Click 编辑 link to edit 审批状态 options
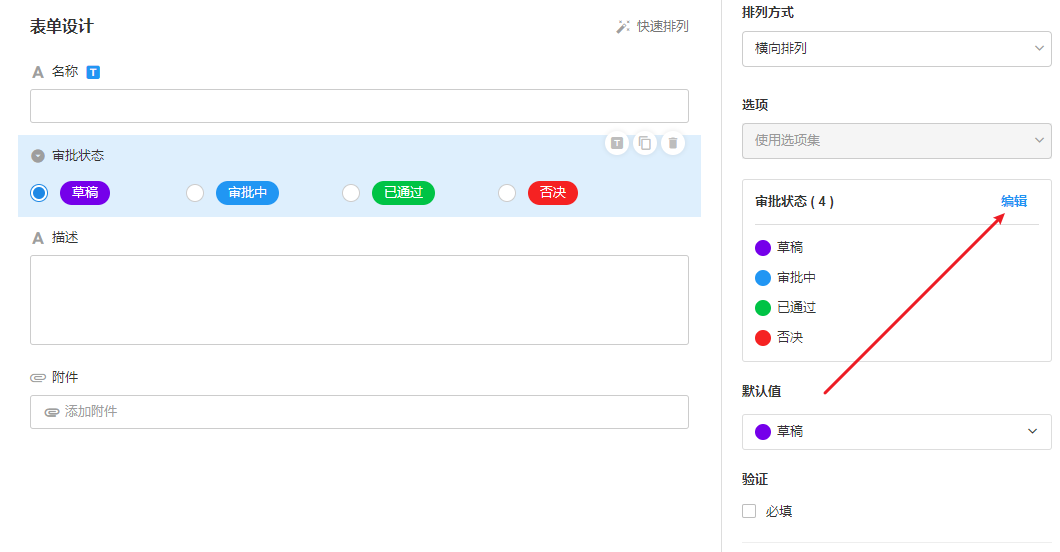Image resolution: width=1060 pixels, height=552 pixels. tap(1014, 201)
